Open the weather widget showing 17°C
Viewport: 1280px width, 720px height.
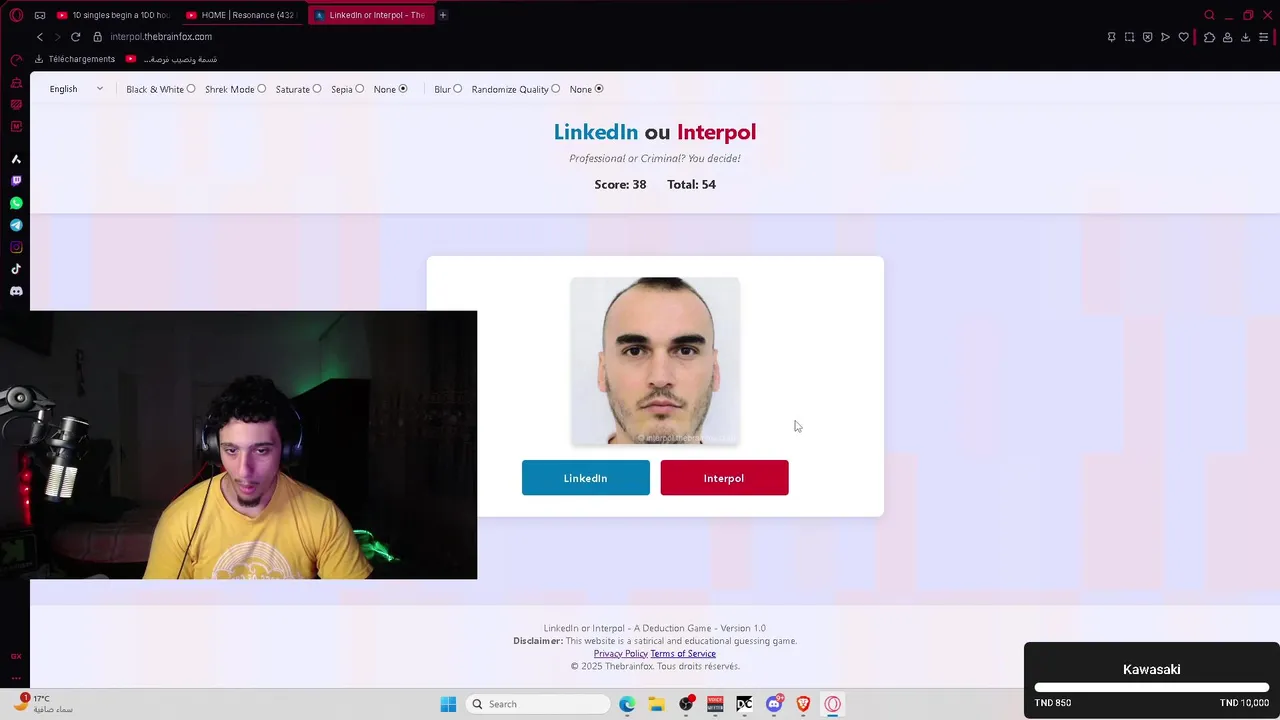tap(43, 704)
